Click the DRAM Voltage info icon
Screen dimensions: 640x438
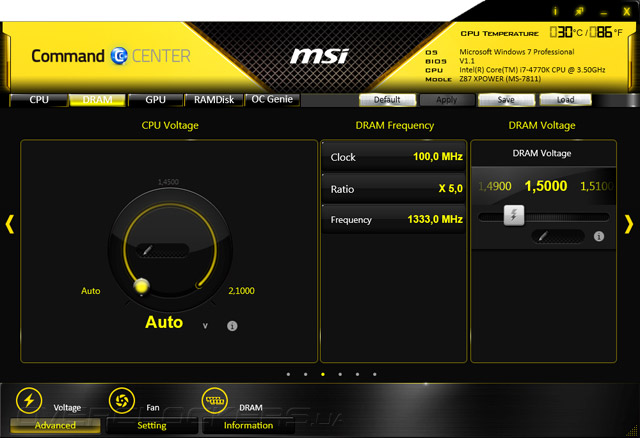pos(598,236)
